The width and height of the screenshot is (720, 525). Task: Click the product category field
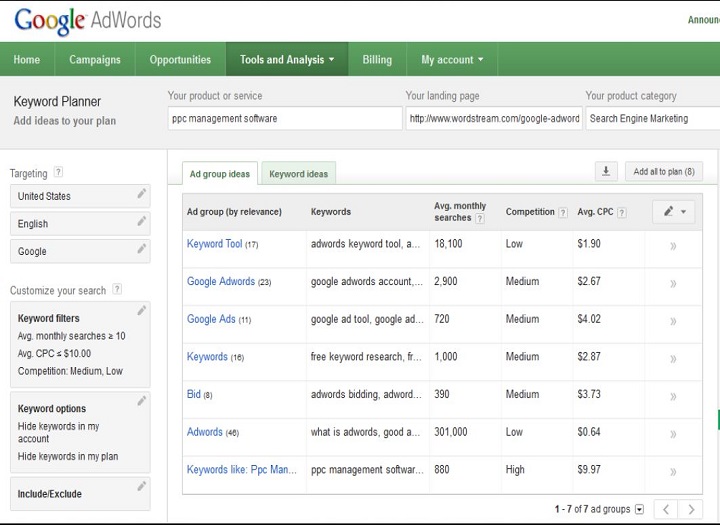[653, 119]
